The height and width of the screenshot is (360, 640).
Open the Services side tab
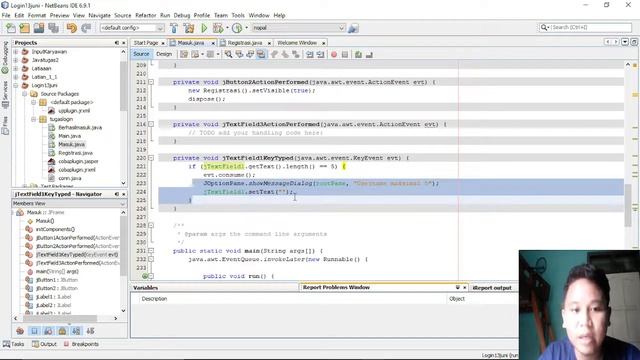(x=5, y=94)
